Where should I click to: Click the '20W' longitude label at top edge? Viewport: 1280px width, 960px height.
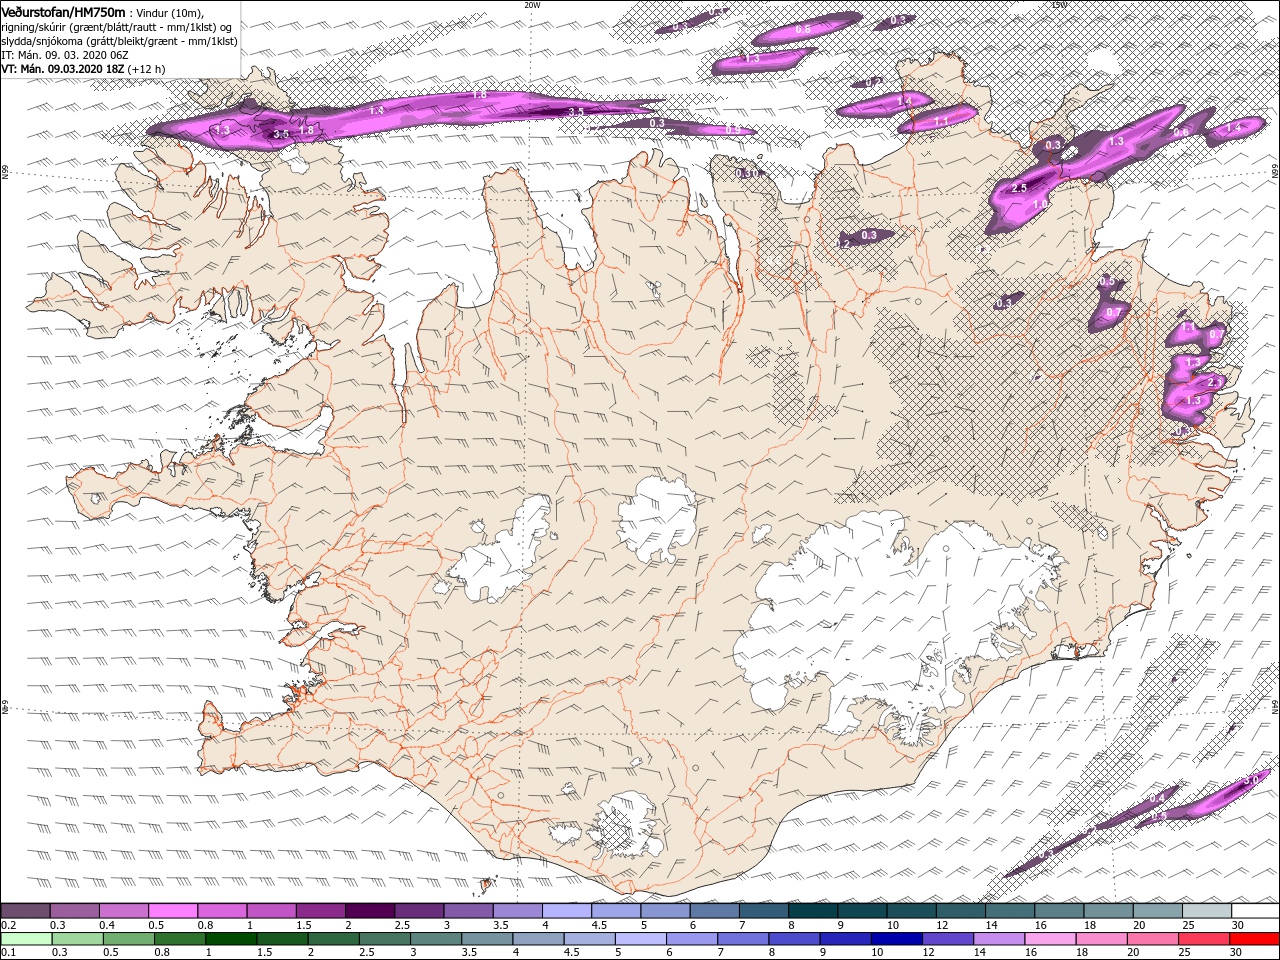click(x=532, y=4)
